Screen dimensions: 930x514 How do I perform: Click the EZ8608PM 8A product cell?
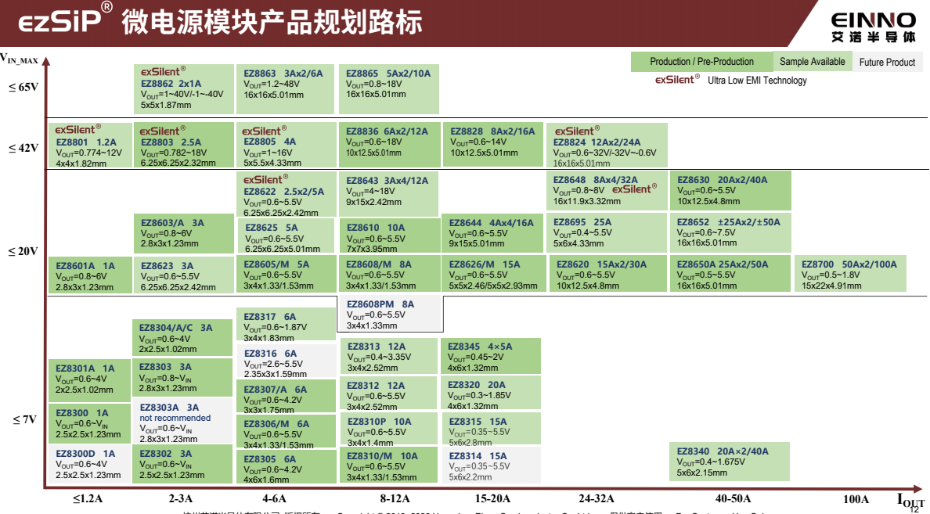[390, 314]
